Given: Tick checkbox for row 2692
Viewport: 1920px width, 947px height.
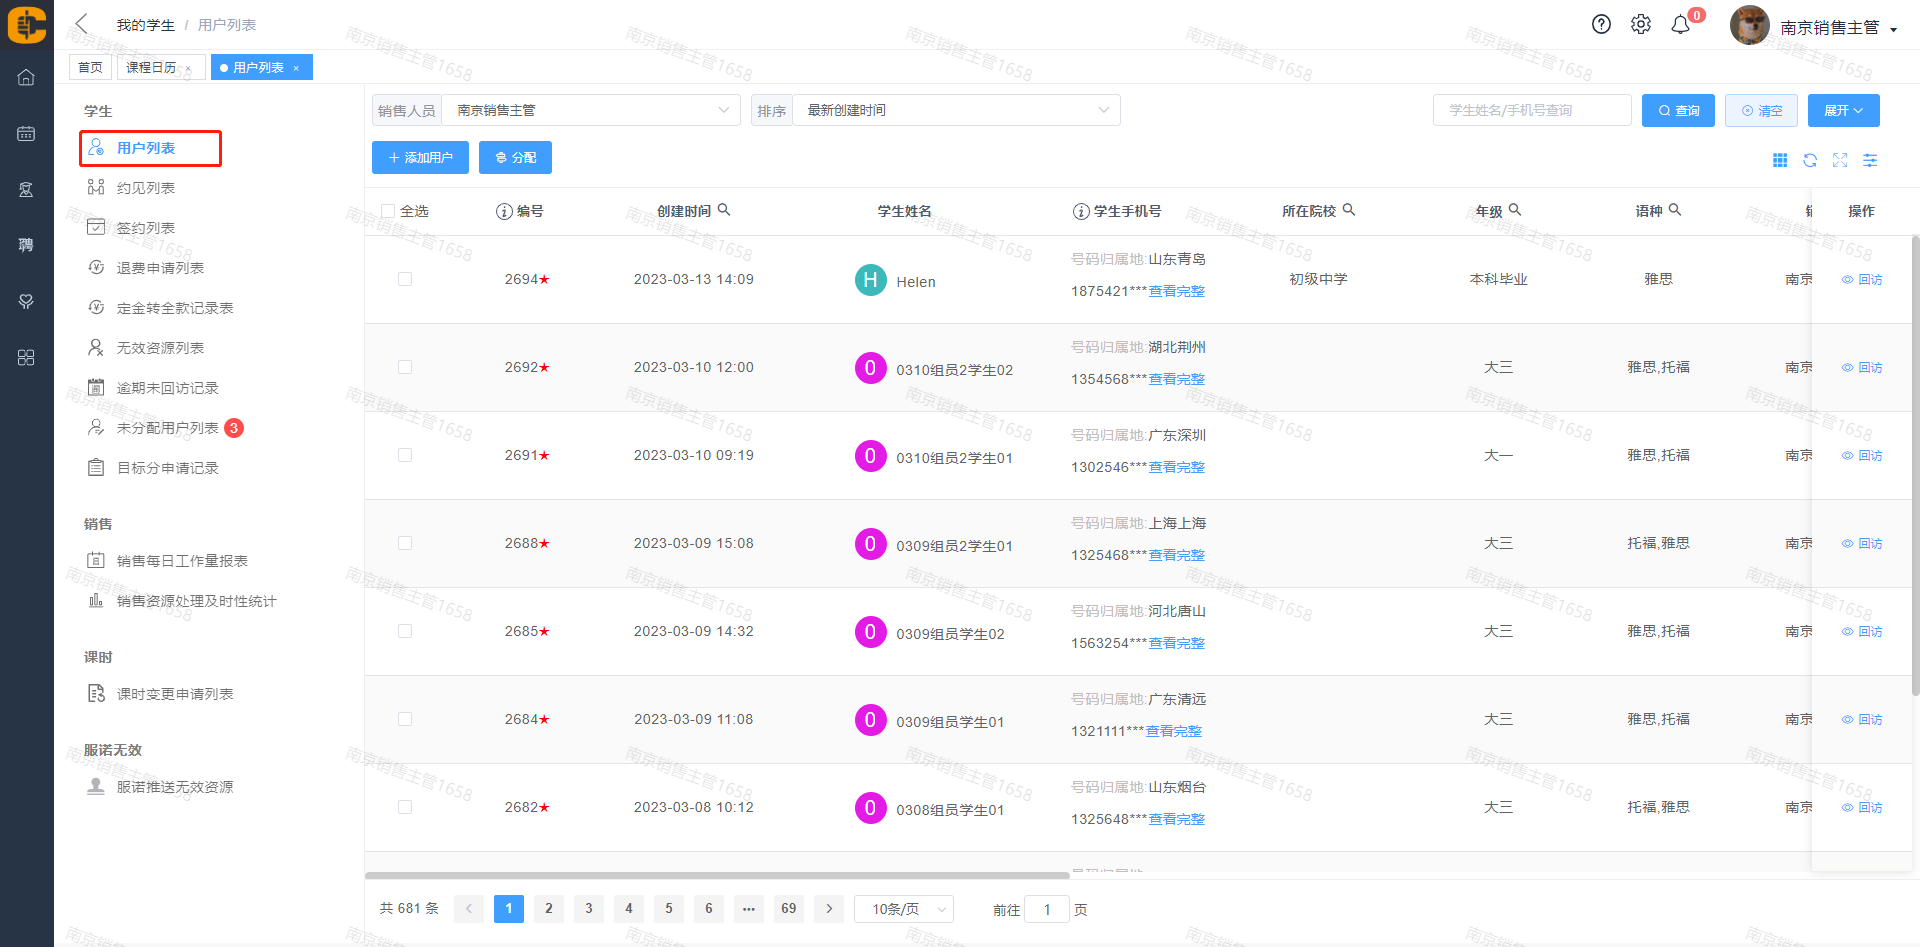Looking at the screenshot, I should pyautogui.click(x=405, y=367).
